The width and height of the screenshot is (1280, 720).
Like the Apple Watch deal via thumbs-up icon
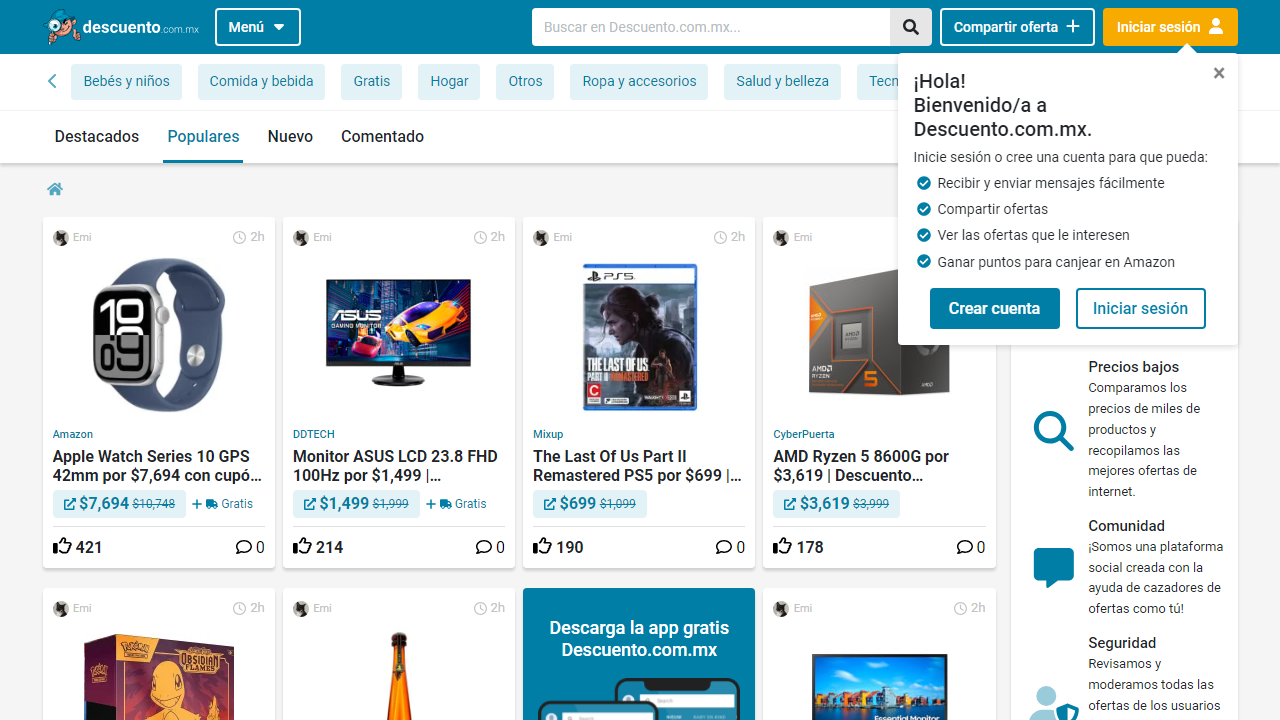61,545
